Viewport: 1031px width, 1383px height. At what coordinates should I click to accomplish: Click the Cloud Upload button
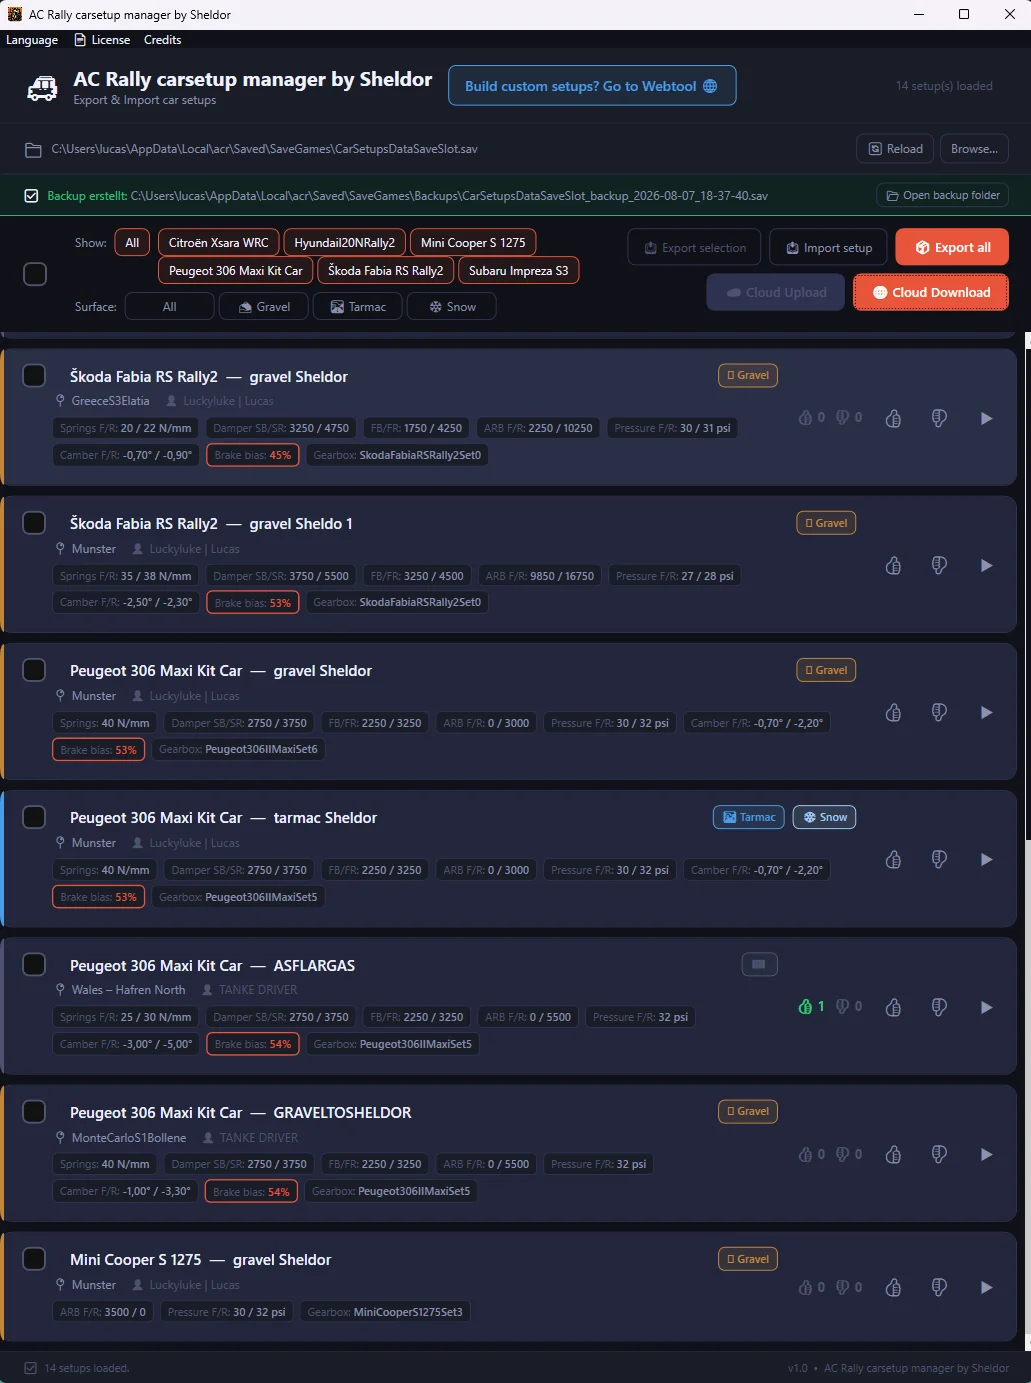point(775,292)
